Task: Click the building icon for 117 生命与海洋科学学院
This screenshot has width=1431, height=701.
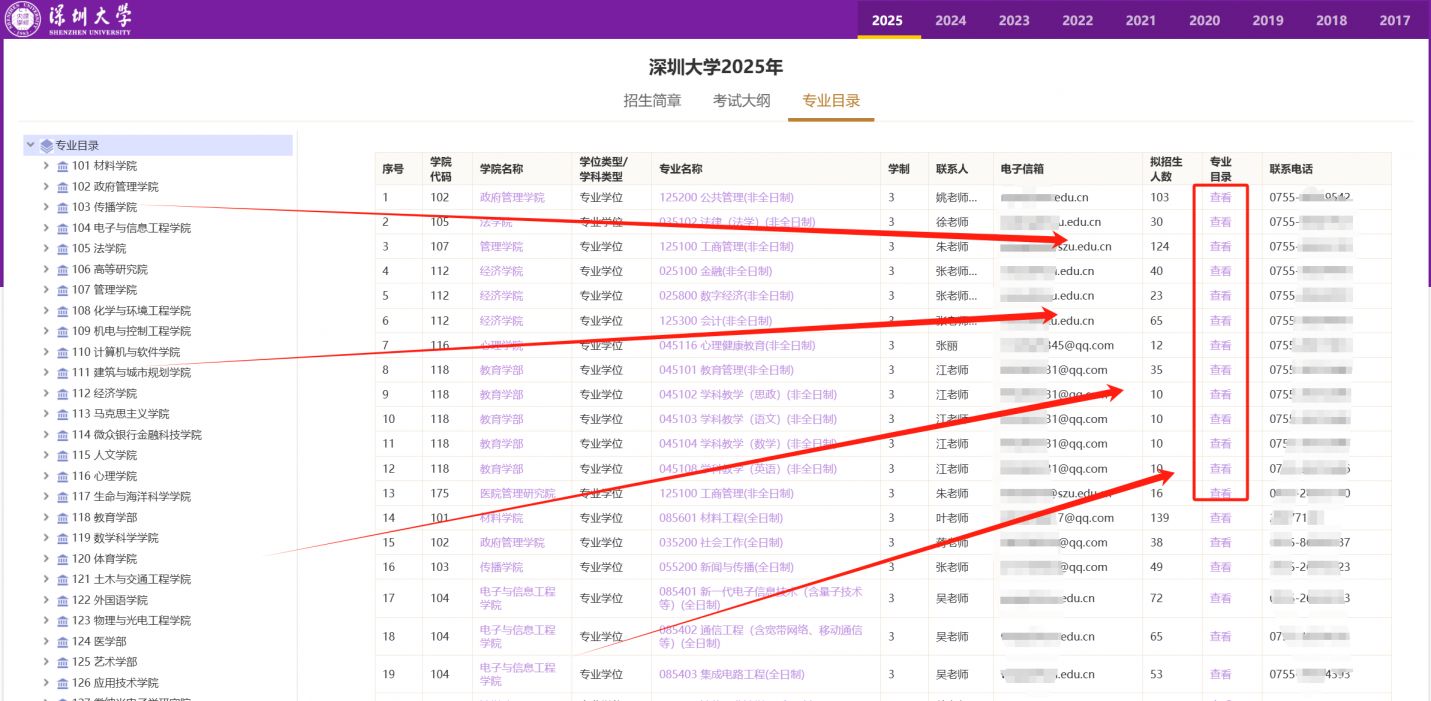Action: pyautogui.click(x=63, y=497)
